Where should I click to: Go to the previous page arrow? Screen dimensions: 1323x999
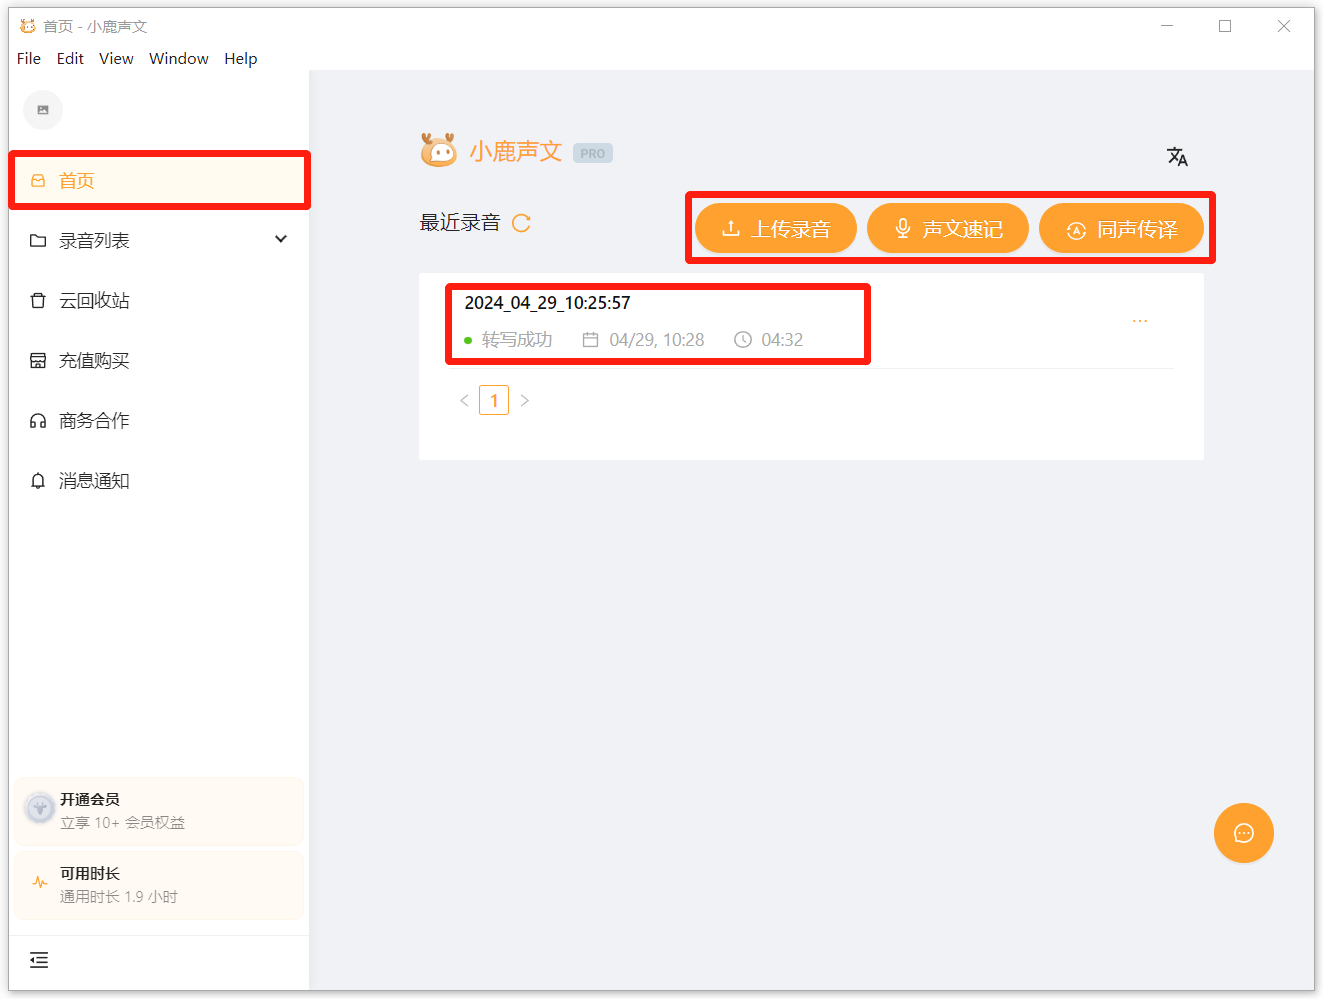pyautogui.click(x=464, y=401)
